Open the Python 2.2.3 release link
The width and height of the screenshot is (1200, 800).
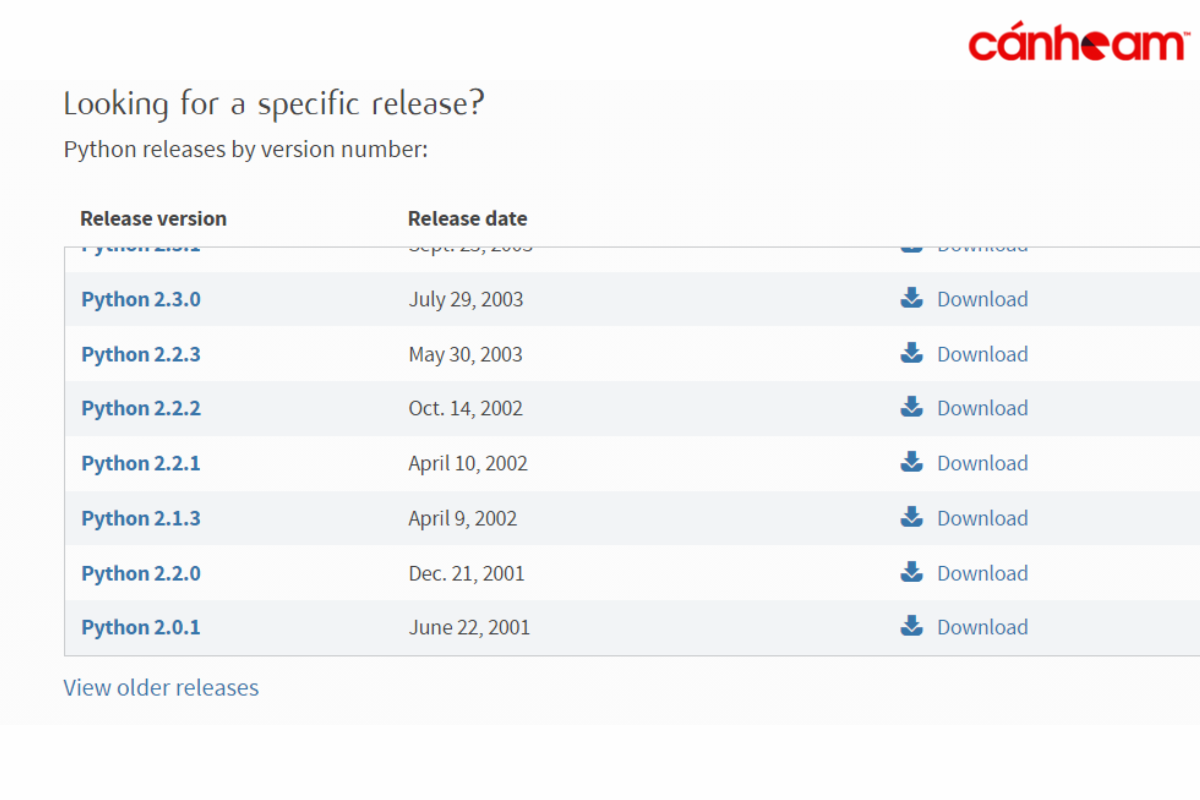[x=141, y=354]
